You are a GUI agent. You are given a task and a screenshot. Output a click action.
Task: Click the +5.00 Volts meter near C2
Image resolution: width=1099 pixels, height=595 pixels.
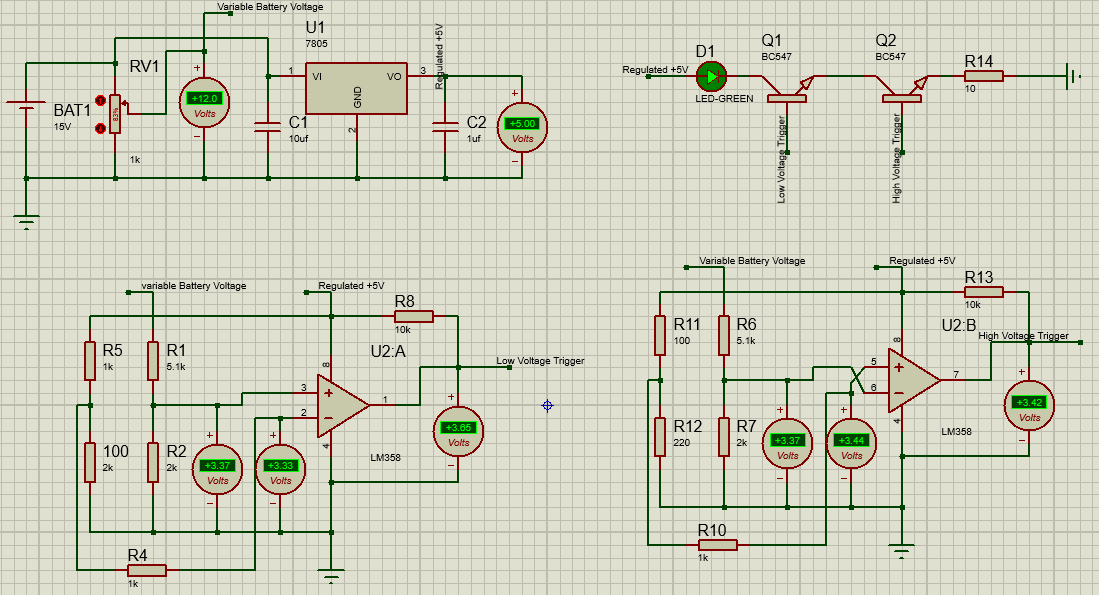[521, 124]
